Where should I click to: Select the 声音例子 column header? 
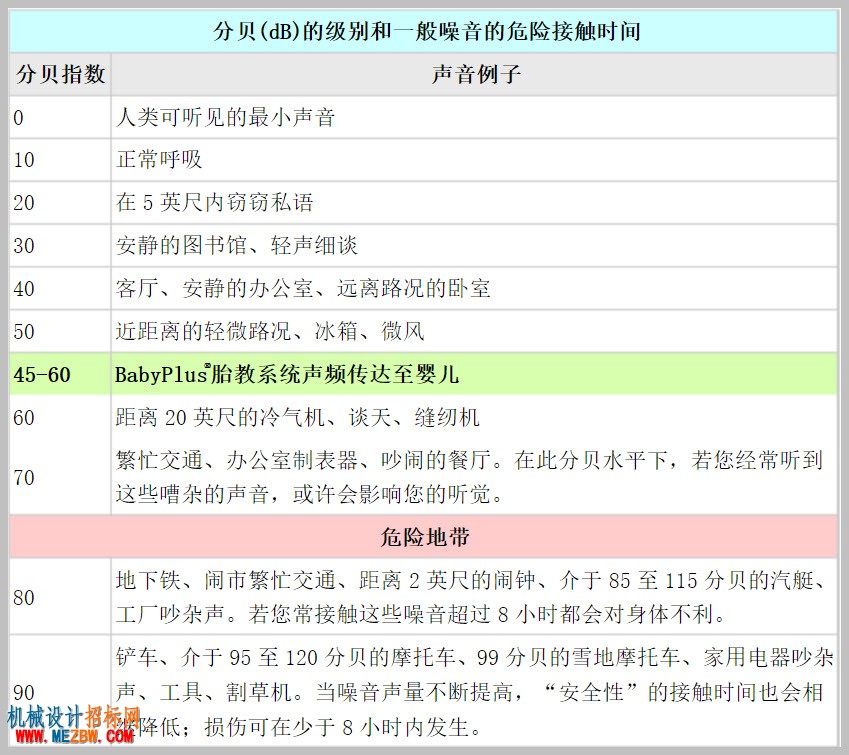pos(474,74)
